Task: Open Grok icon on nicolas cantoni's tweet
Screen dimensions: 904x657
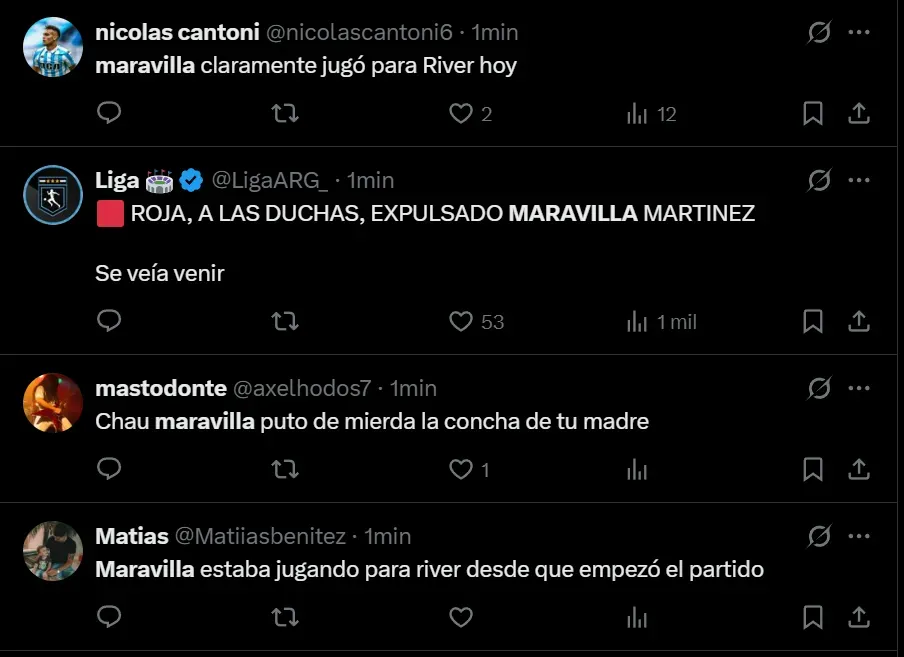Action: [819, 32]
